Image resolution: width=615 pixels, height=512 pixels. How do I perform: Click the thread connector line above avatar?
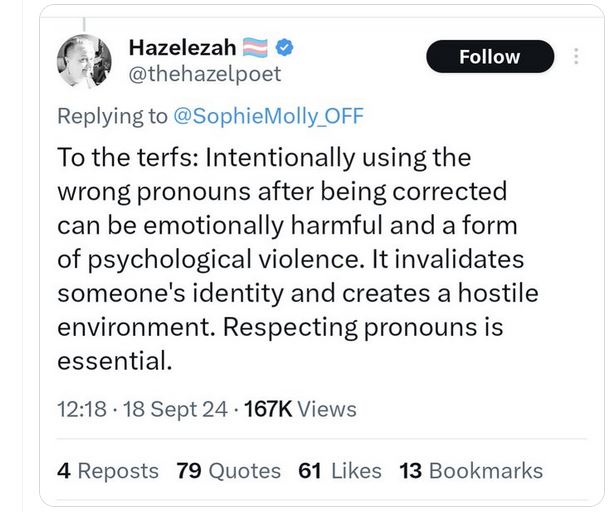pos(83,22)
